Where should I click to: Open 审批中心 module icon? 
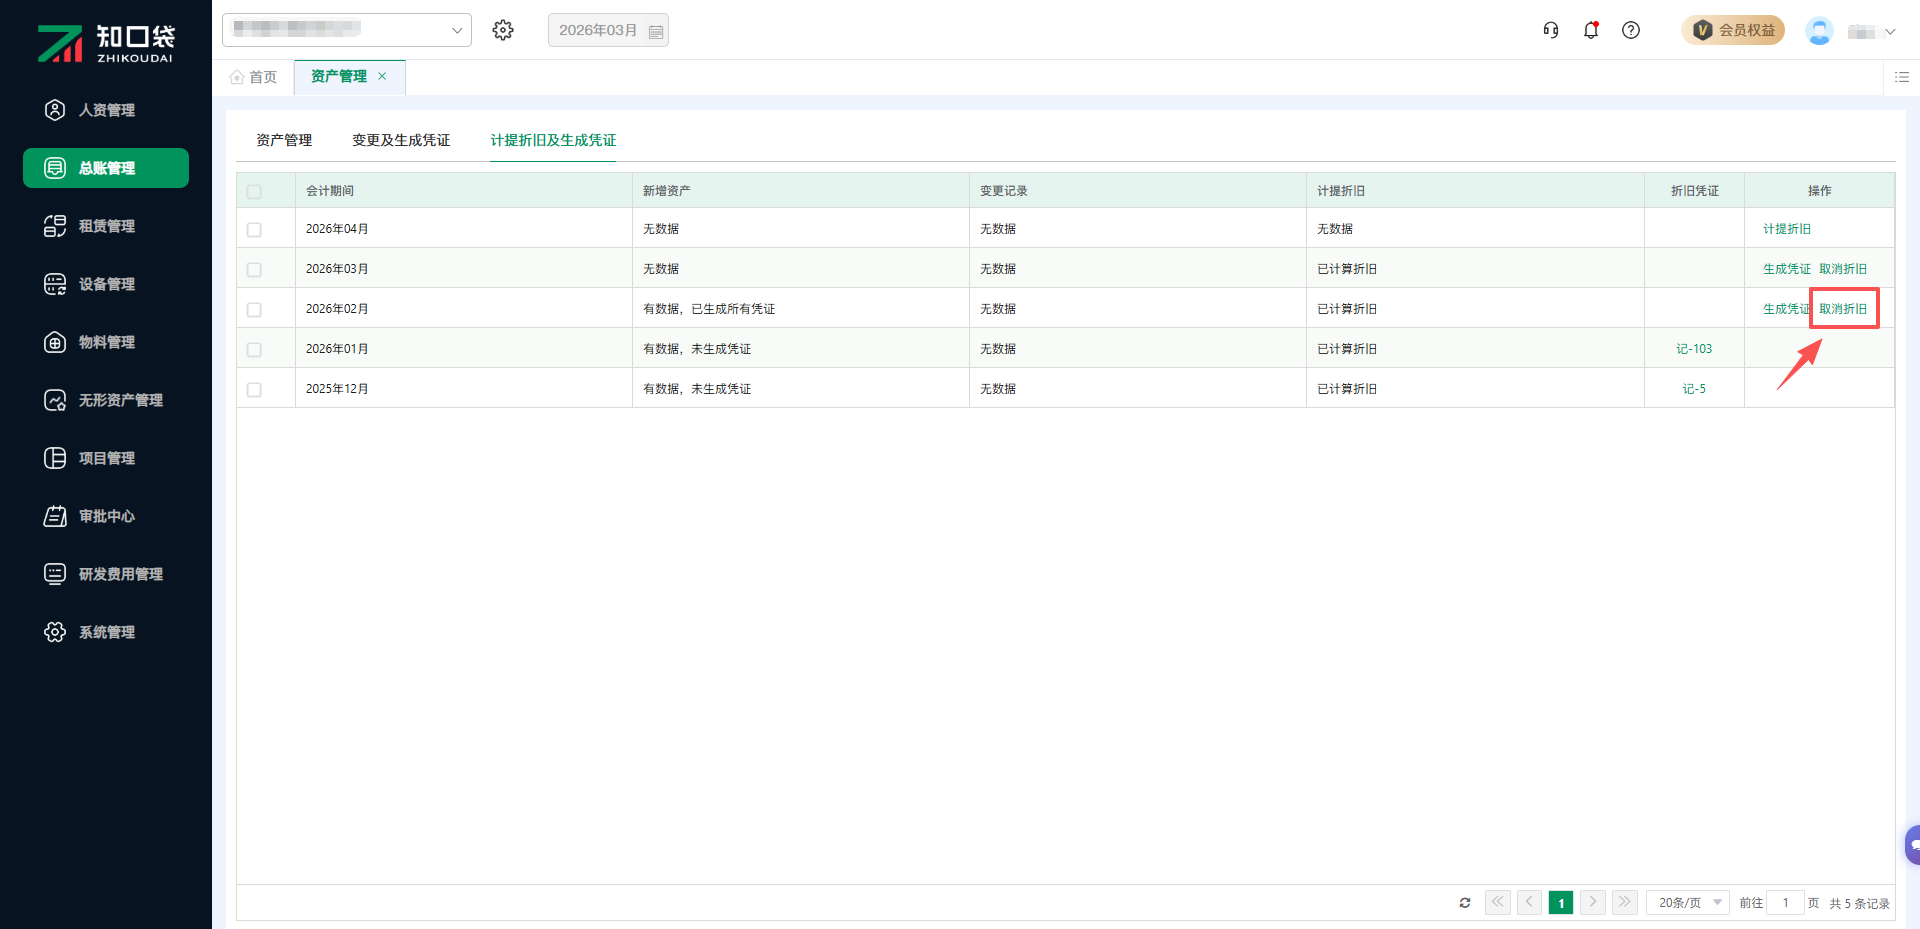pos(55,516)
